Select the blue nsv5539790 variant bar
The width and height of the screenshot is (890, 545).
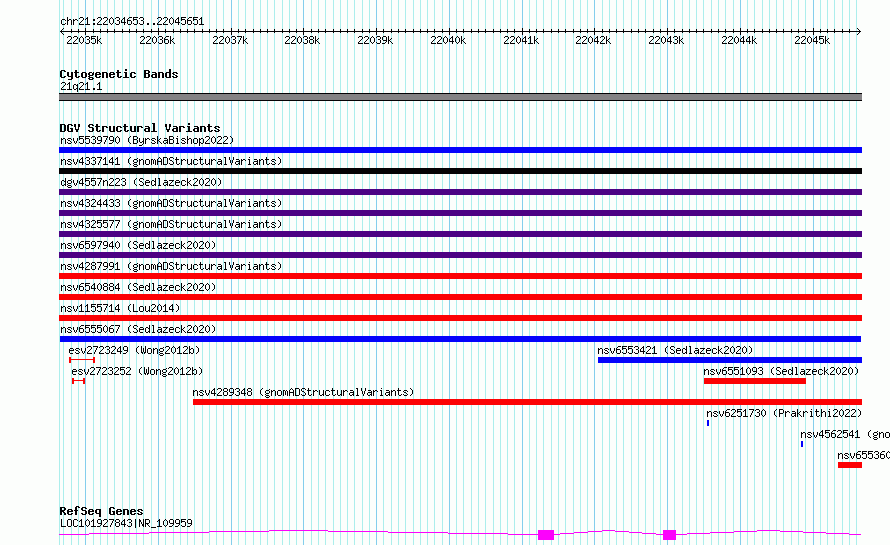(460, 150)
